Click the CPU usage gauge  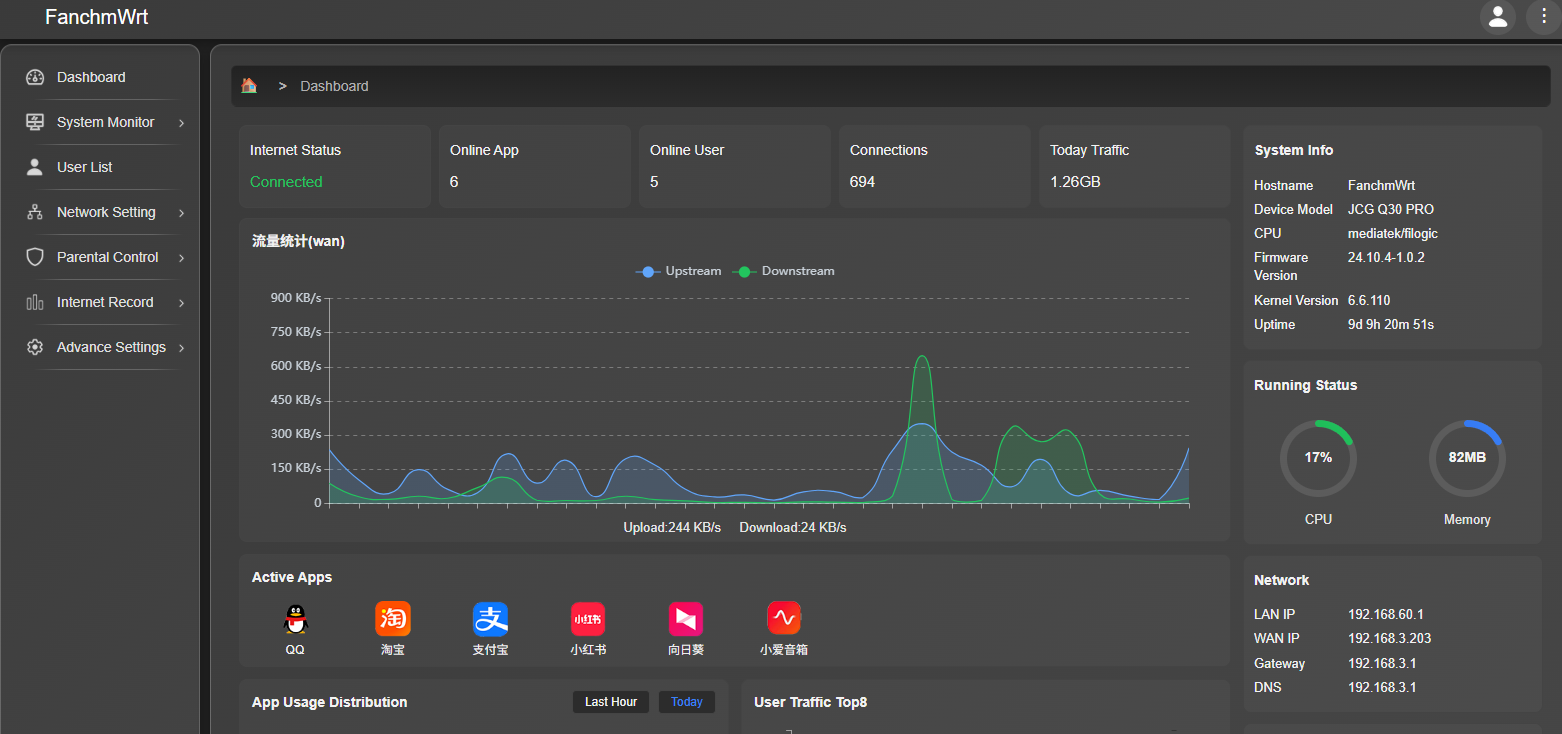(1318, 457)
